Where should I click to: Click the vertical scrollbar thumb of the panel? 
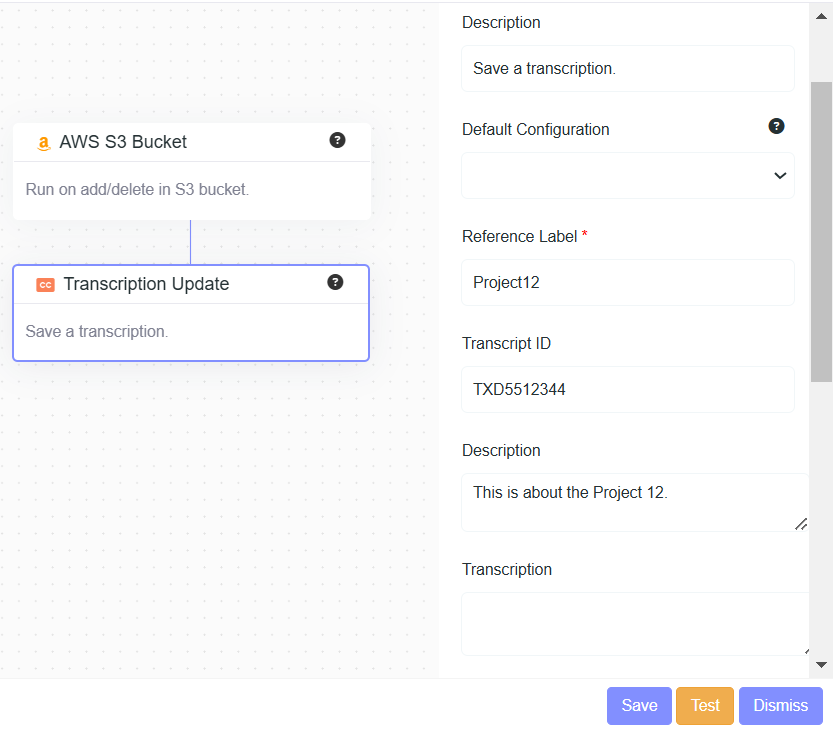click(821, 230)
